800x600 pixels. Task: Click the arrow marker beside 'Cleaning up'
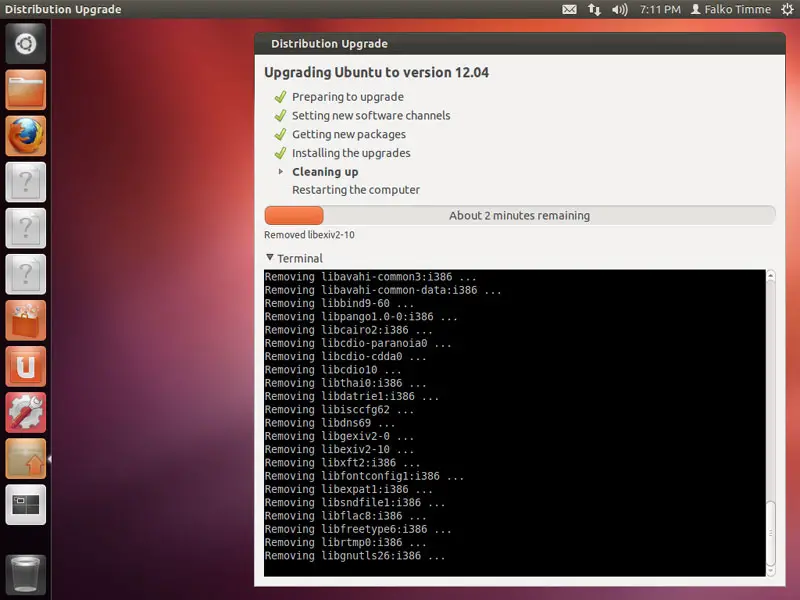coord(281,171)
